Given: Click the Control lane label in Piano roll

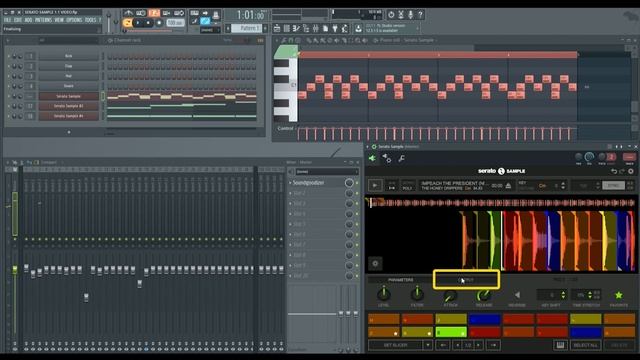Looking at the screenshot, I should pyautogui.click(x=285, y=129).
